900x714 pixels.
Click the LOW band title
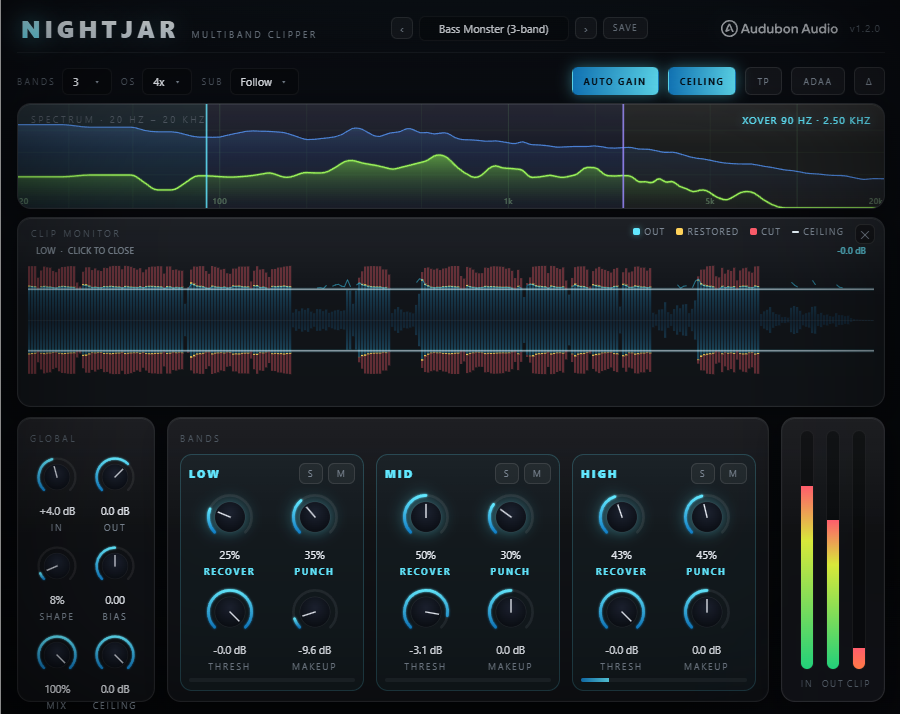point(204,474)
